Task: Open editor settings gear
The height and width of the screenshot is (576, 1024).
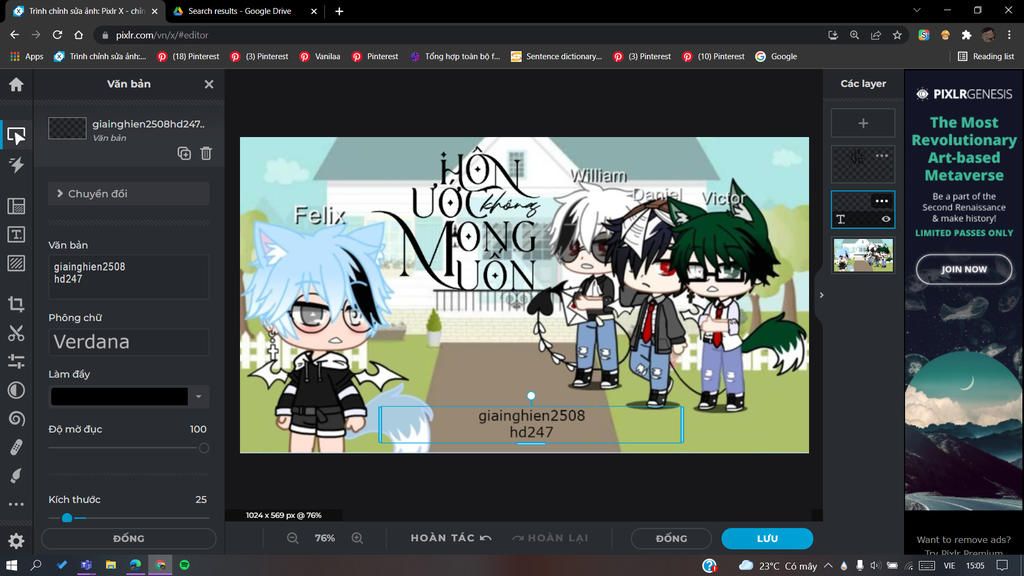Action: coord(16,541)
